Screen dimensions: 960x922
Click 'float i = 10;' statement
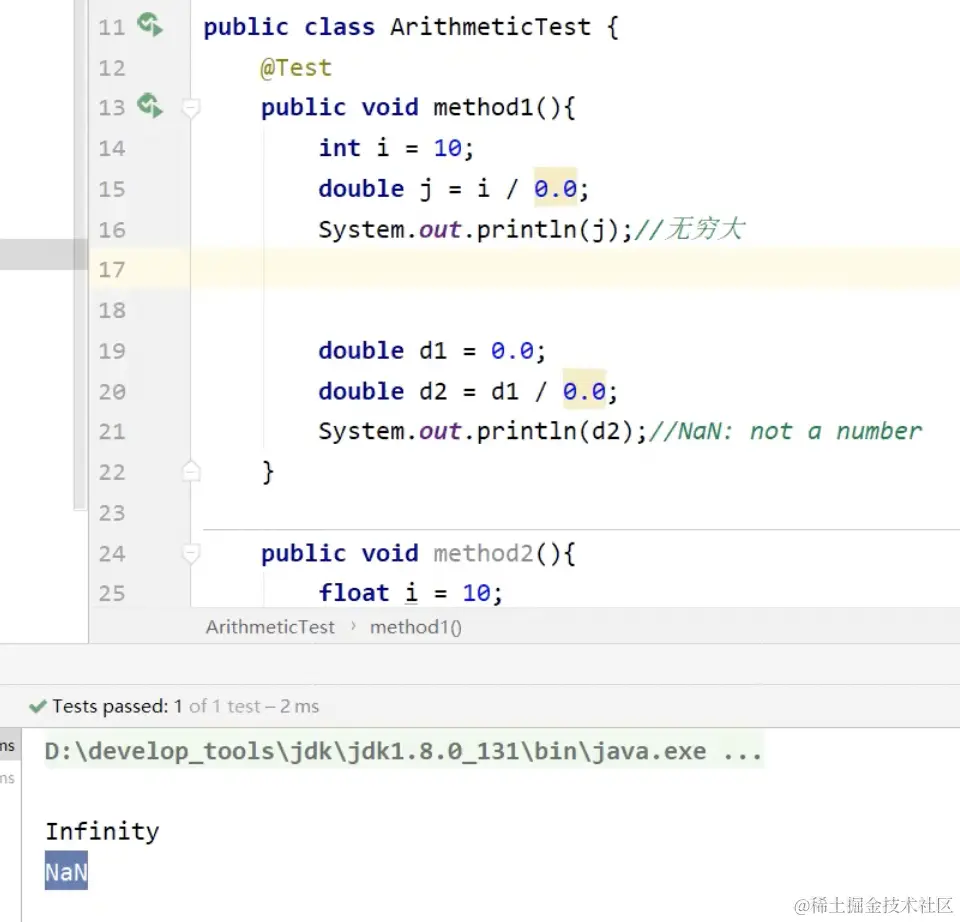tap(410, 593)
